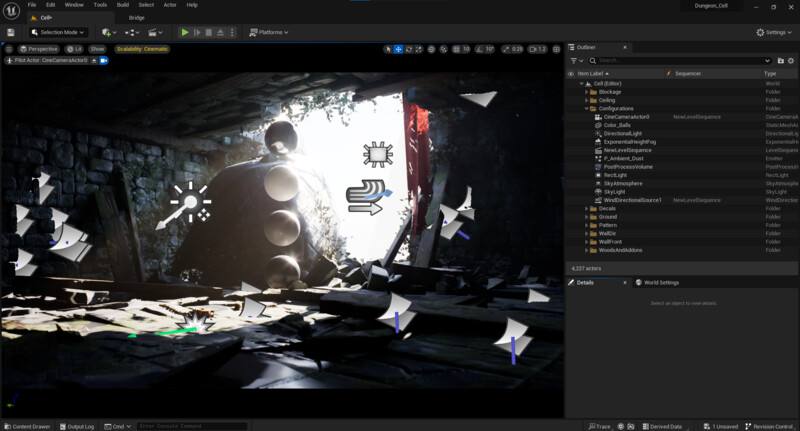Open the Outliner filter options

(x=577, y=61)
